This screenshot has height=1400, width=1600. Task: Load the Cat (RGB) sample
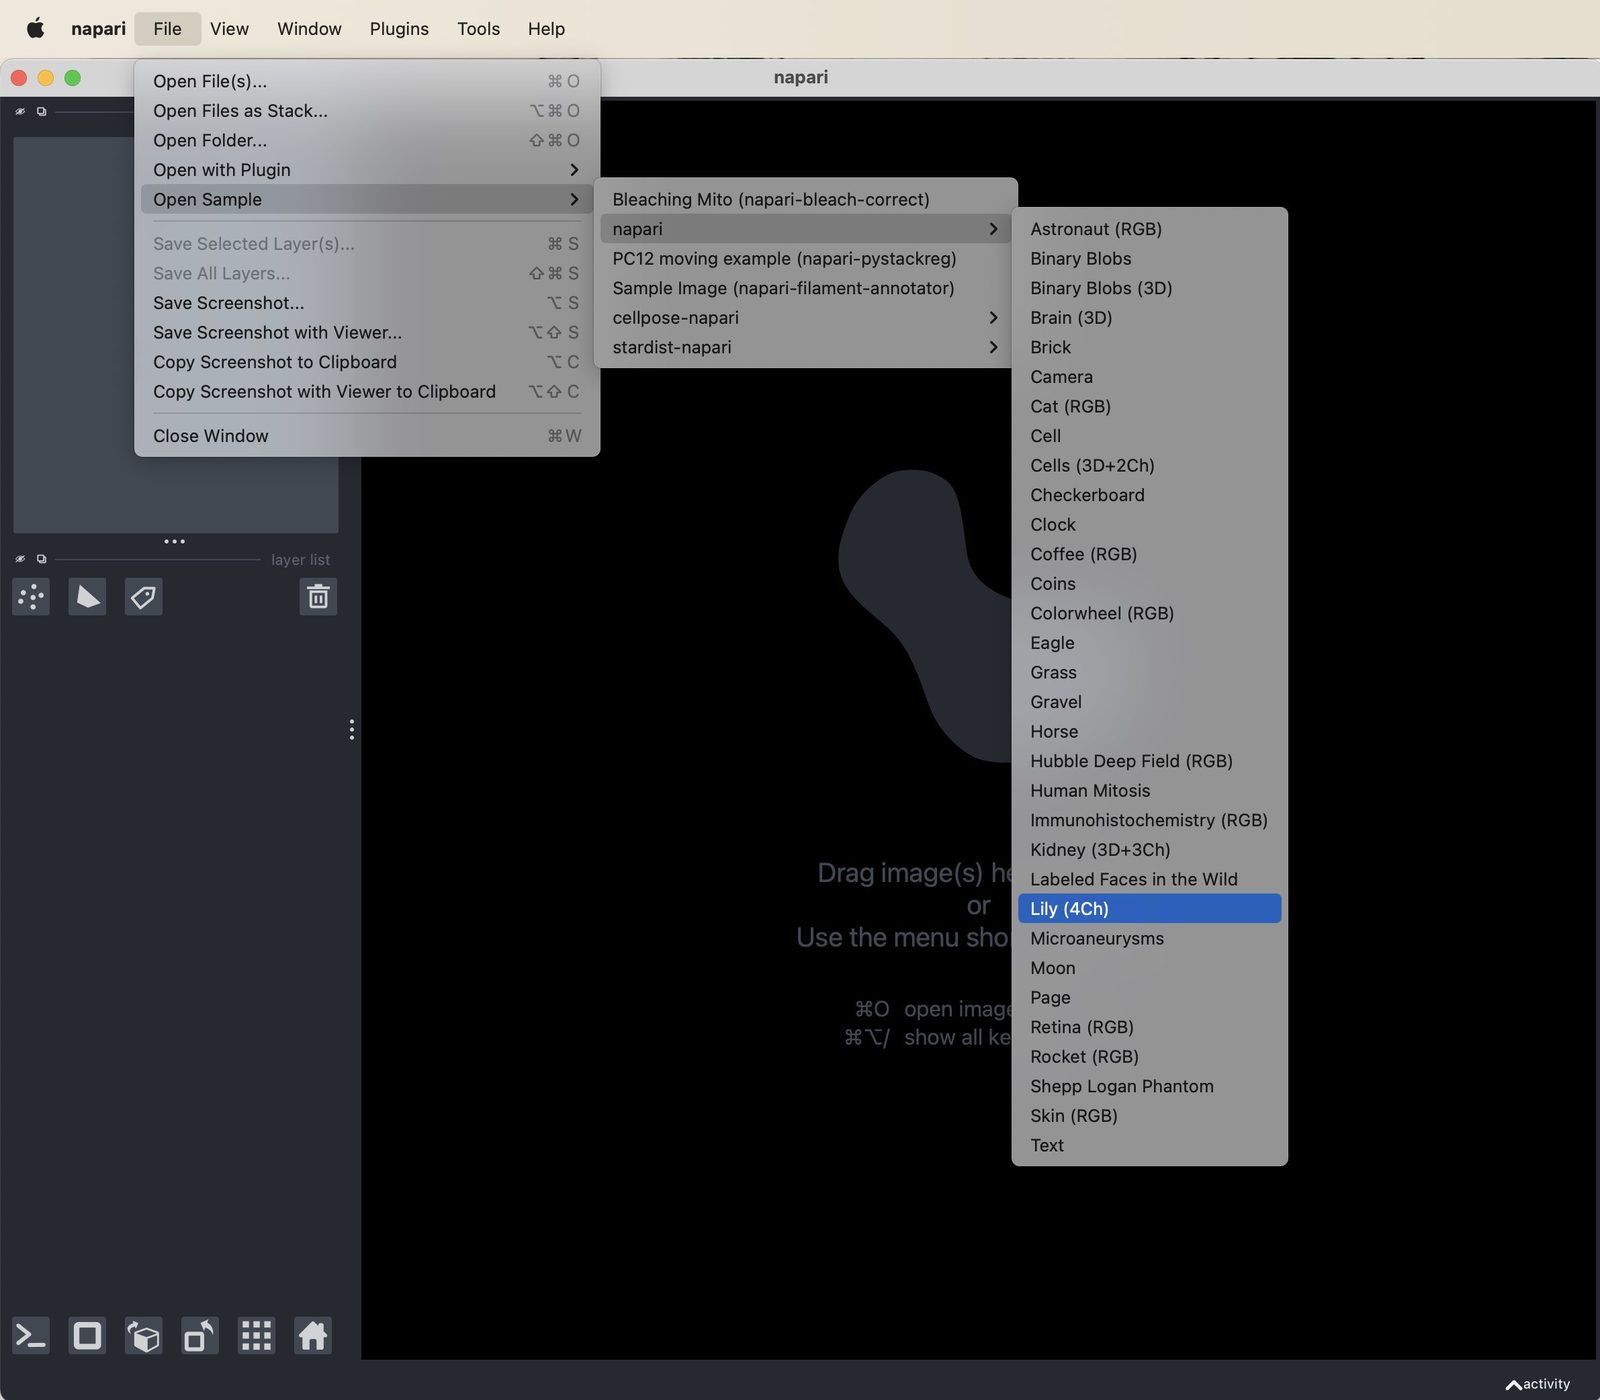click(x=1149, y=406)
